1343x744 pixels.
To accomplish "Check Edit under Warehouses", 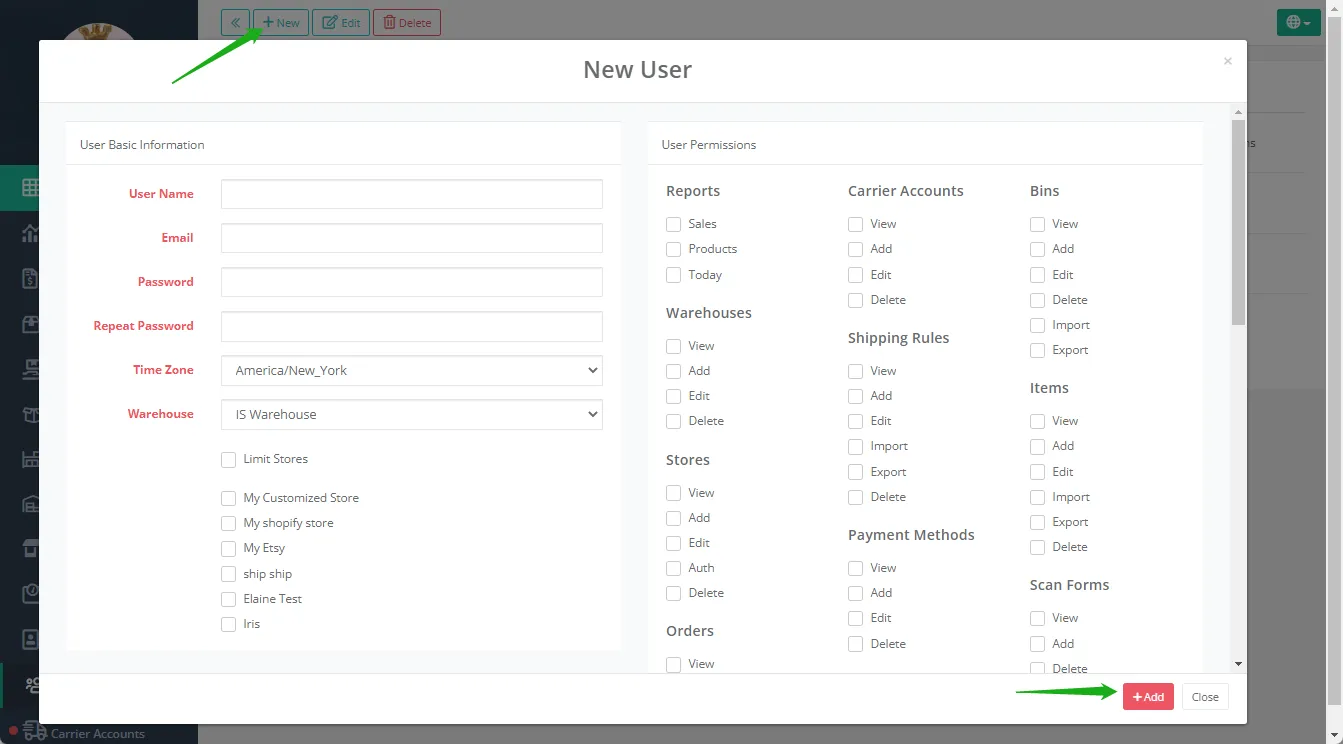I will [674, 396].
